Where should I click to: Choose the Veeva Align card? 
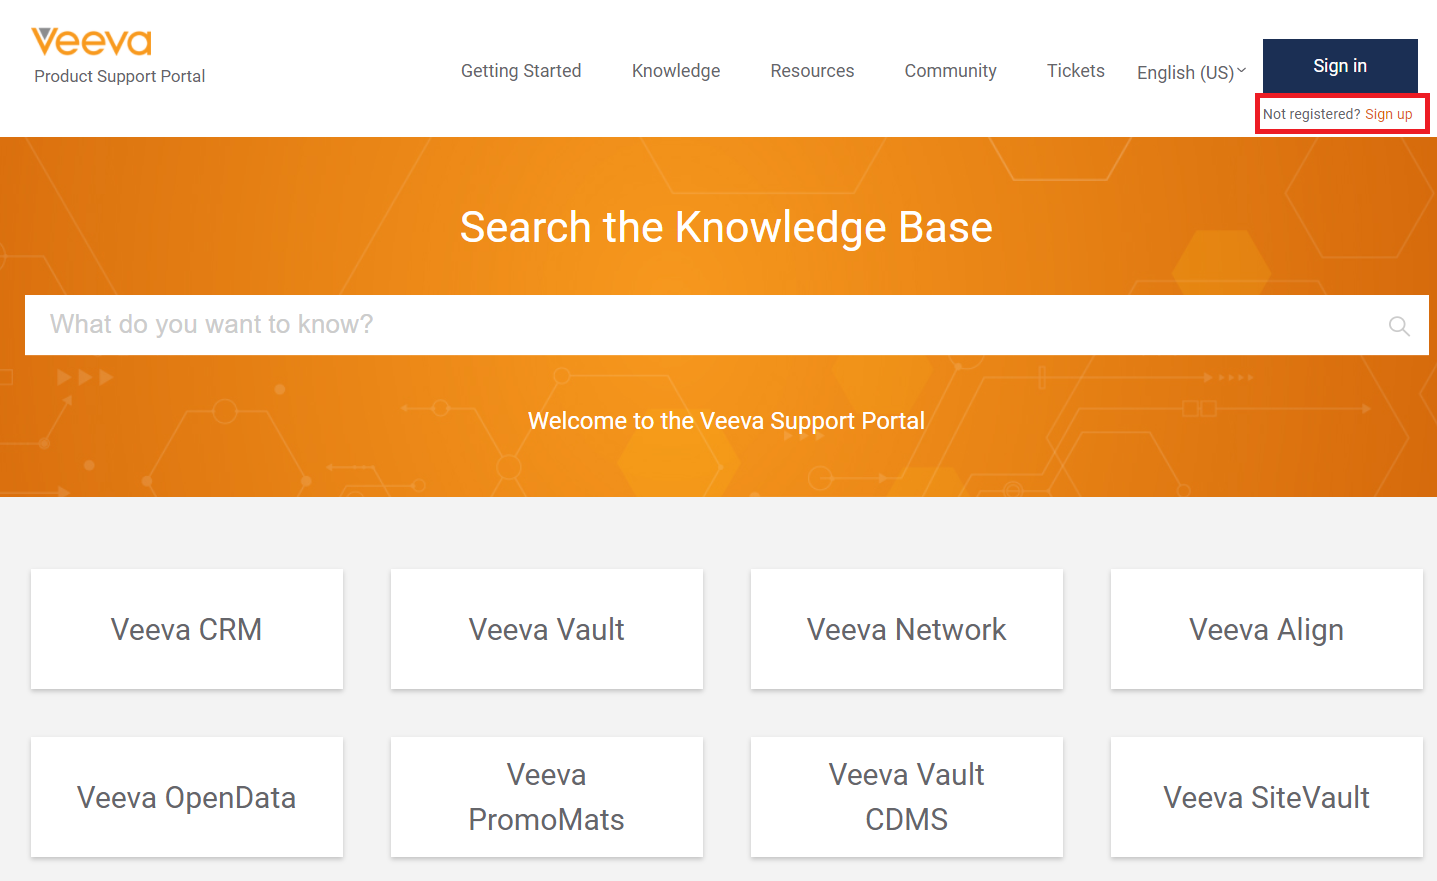coord(1266,629)
